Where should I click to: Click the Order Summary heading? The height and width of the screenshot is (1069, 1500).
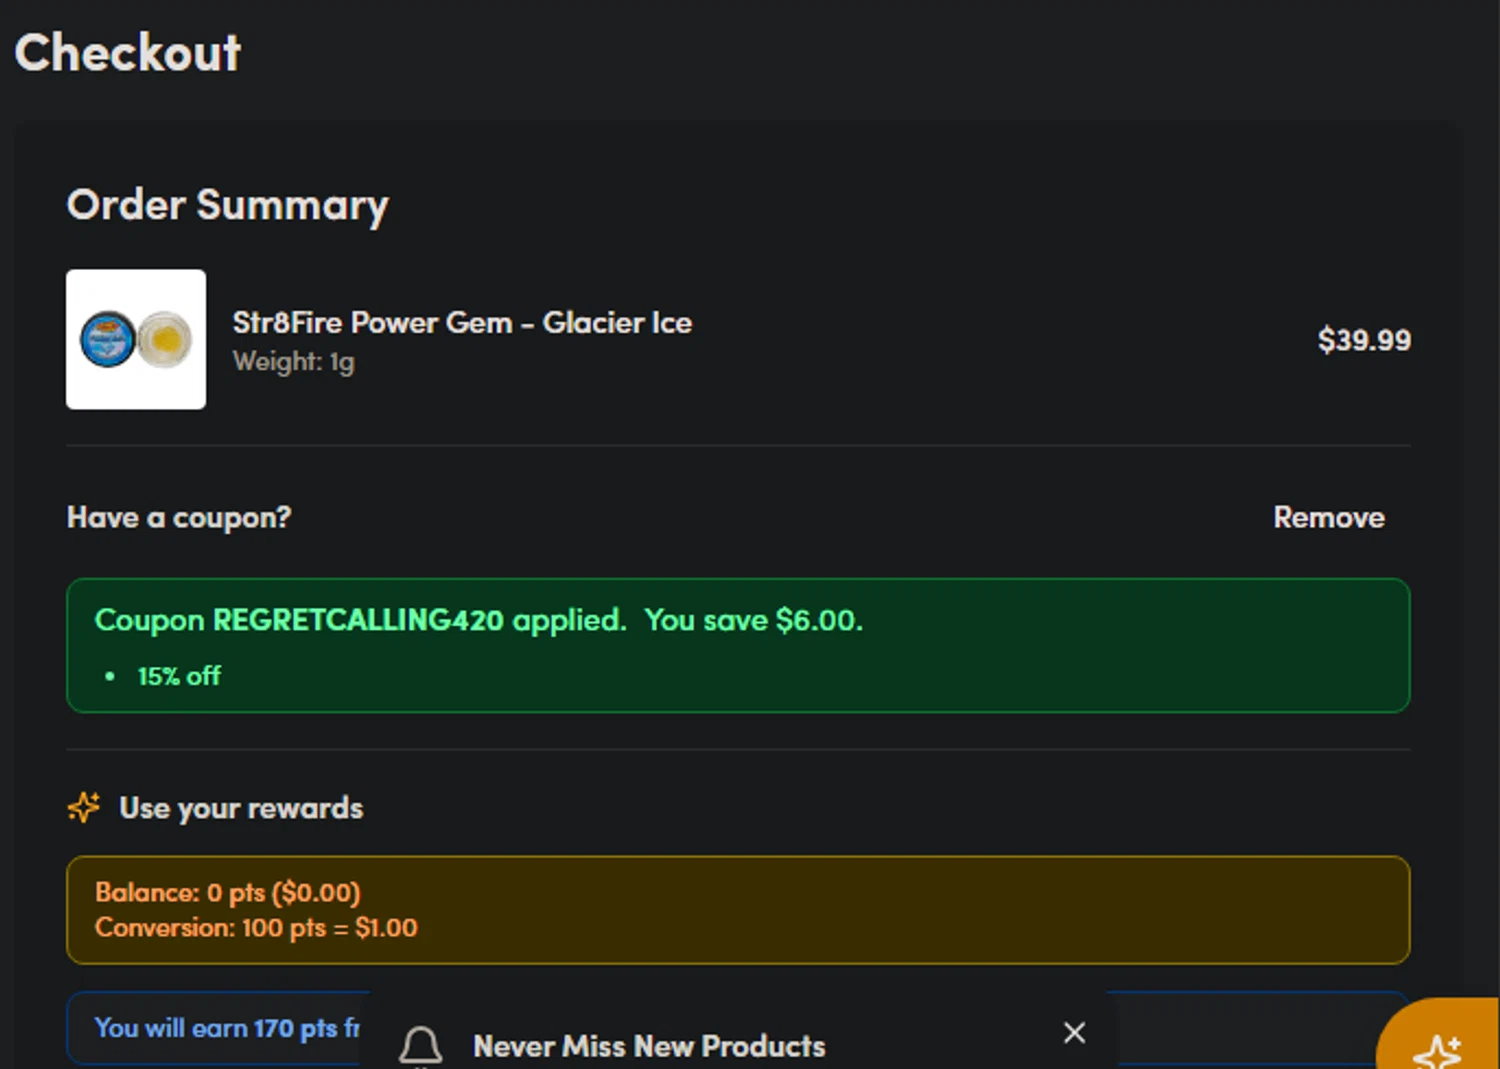(x=228, y=206)
